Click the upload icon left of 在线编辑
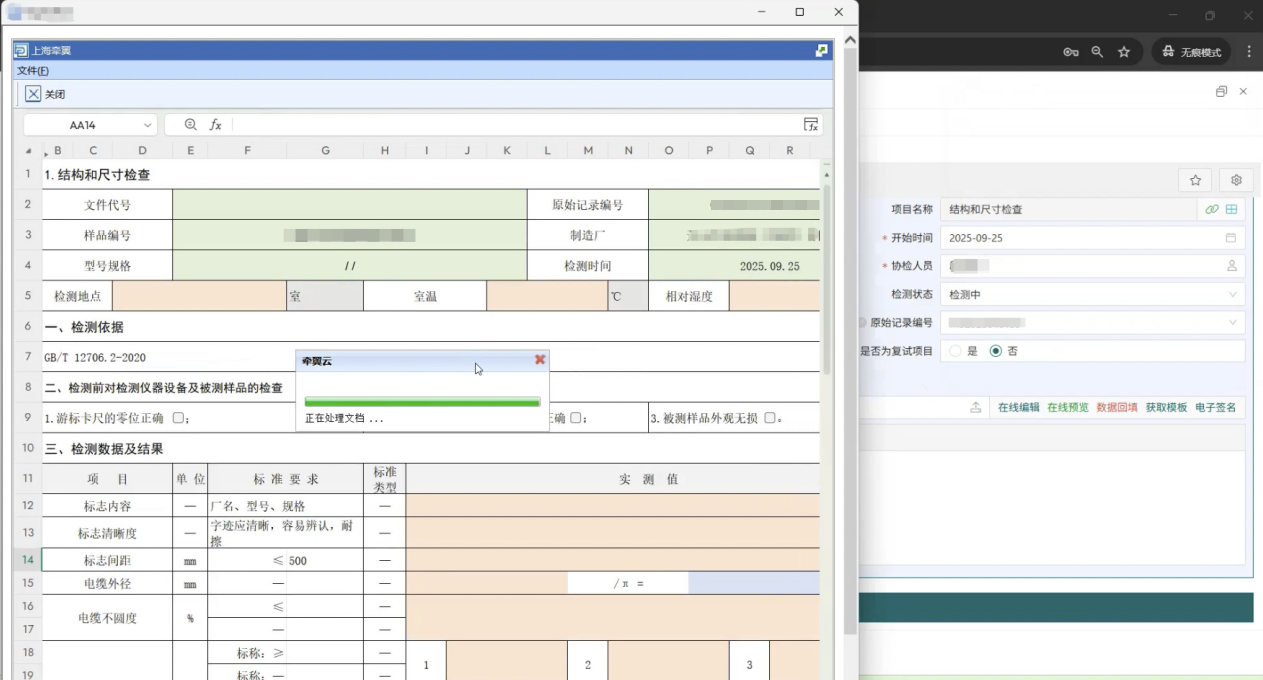The height and width of the screenshot is (680, 1263). click(976, 408)
